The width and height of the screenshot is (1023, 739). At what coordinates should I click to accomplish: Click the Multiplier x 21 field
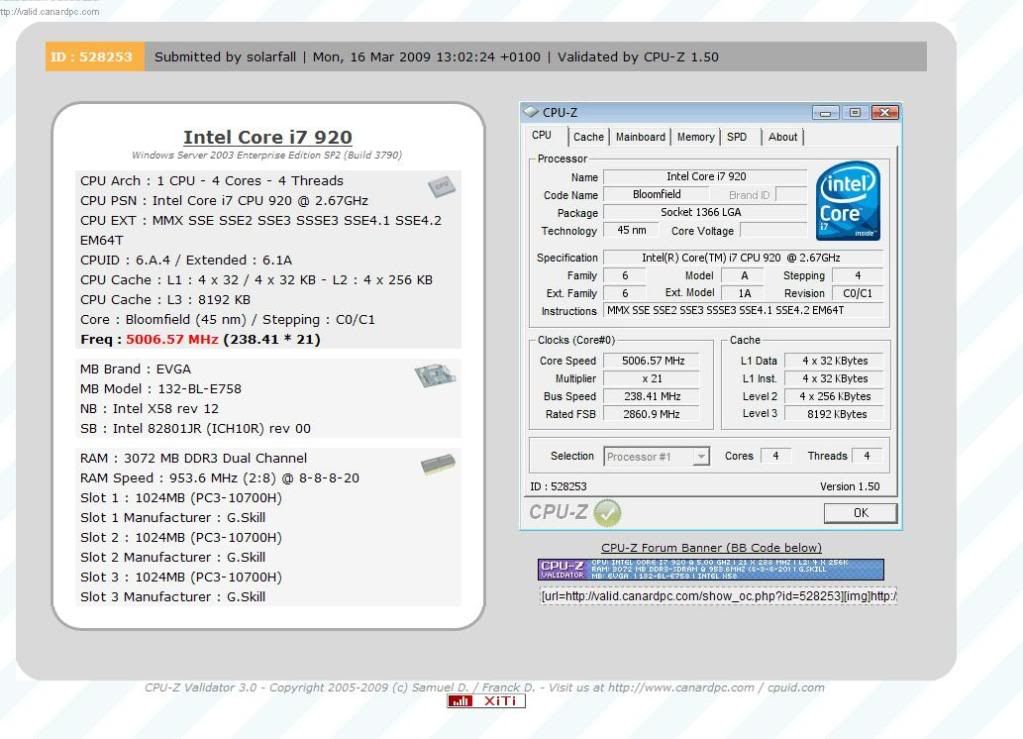point(651,378)
